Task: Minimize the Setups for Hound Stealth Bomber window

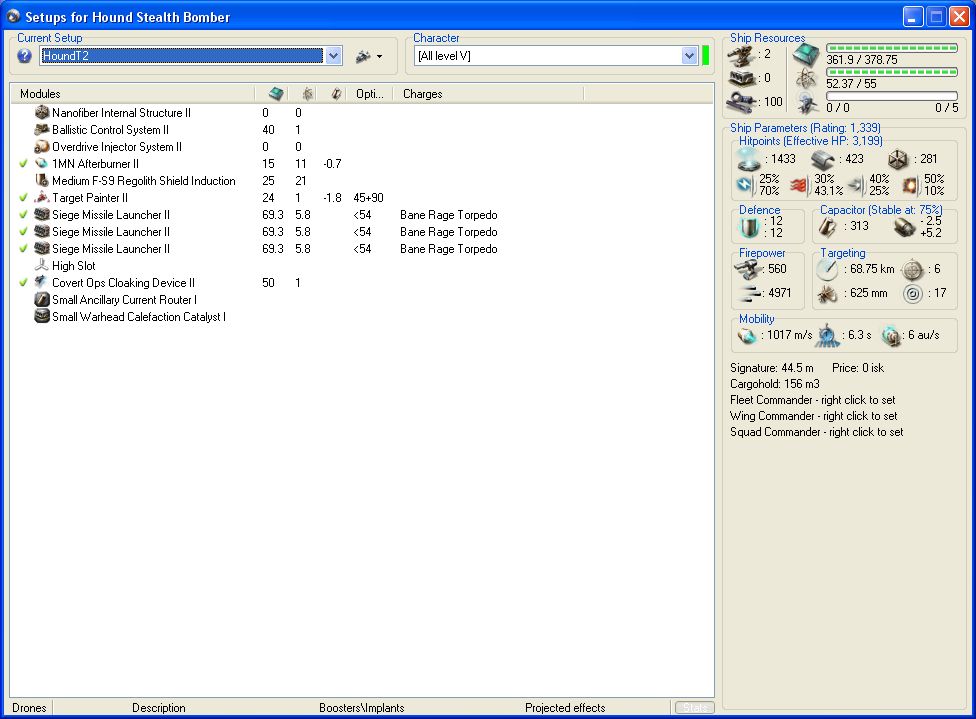Action: (x=913, y=16)
